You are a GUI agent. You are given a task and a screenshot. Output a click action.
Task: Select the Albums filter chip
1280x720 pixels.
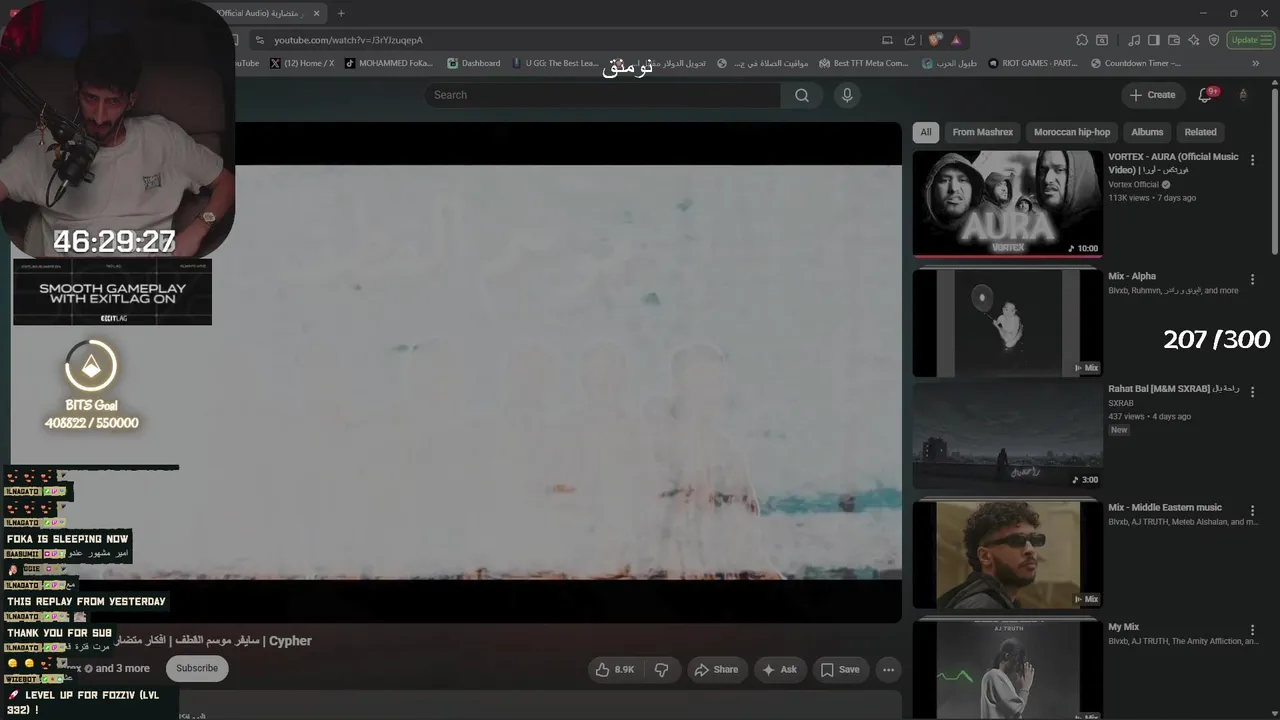point(1147,132)
